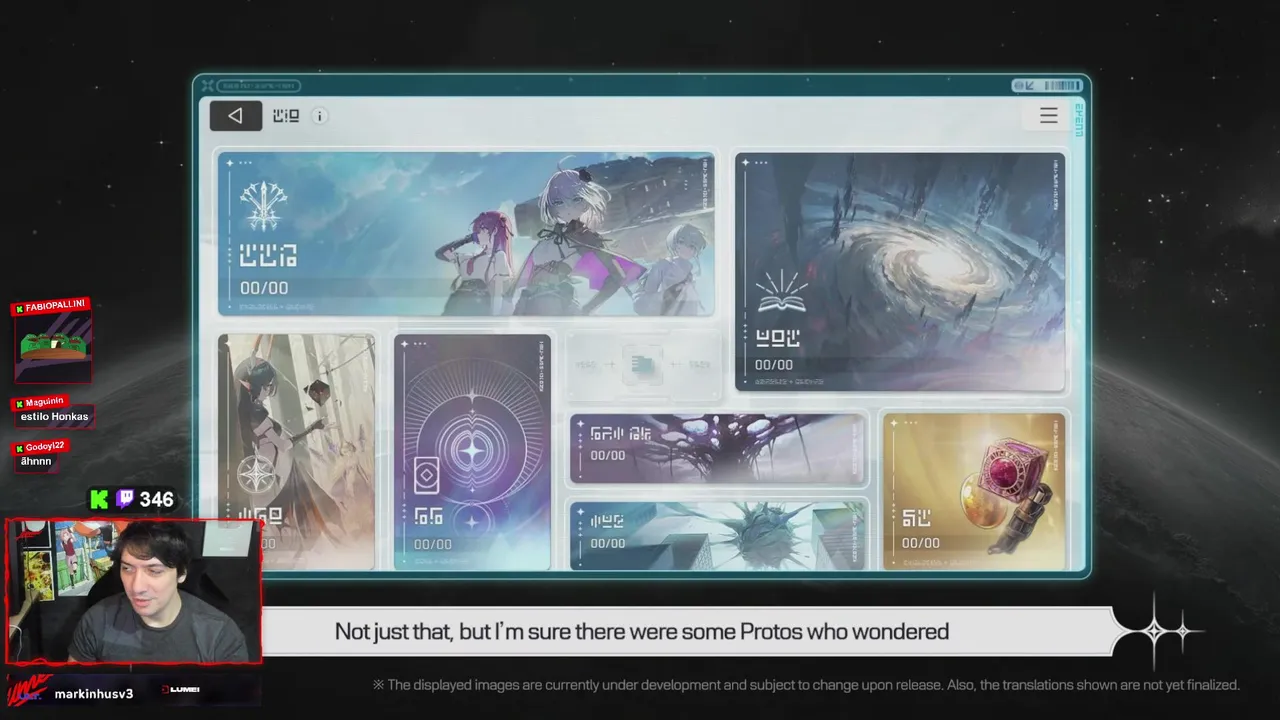This screenshot has width=1280, height=720.
Task: Click the open book icon on galaxy card
Action: click(x=781, y=292)
